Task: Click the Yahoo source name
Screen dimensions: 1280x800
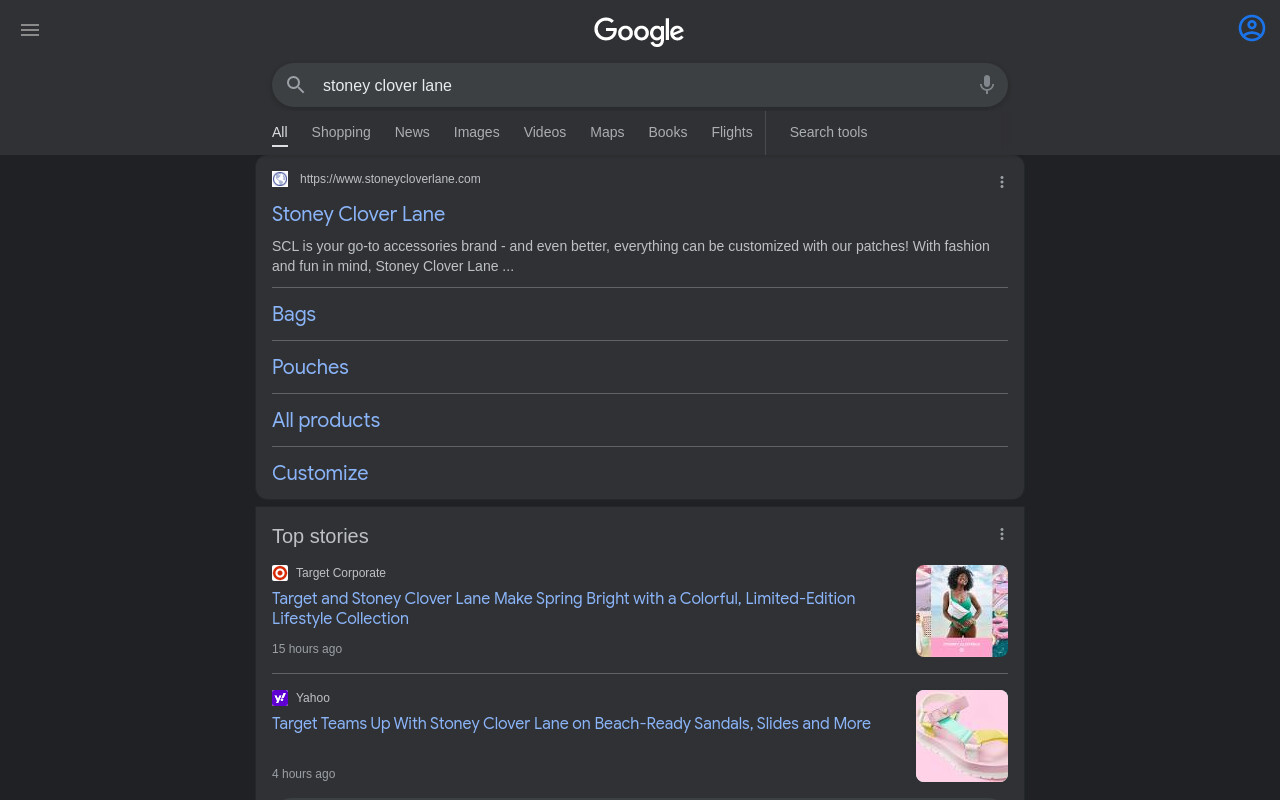Action: 313,698
